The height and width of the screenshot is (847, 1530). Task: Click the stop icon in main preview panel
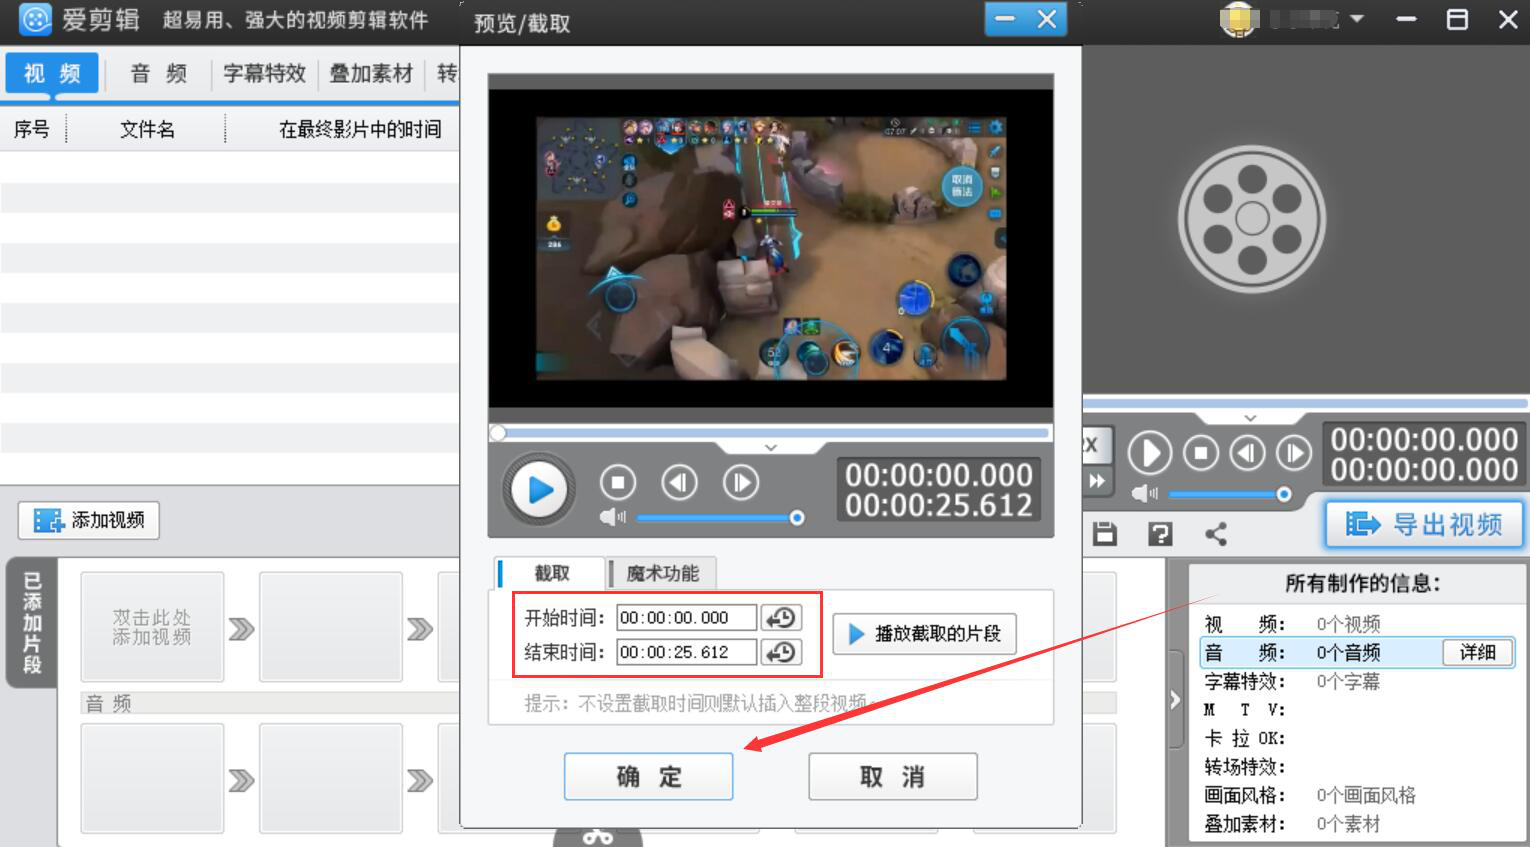1201,453
